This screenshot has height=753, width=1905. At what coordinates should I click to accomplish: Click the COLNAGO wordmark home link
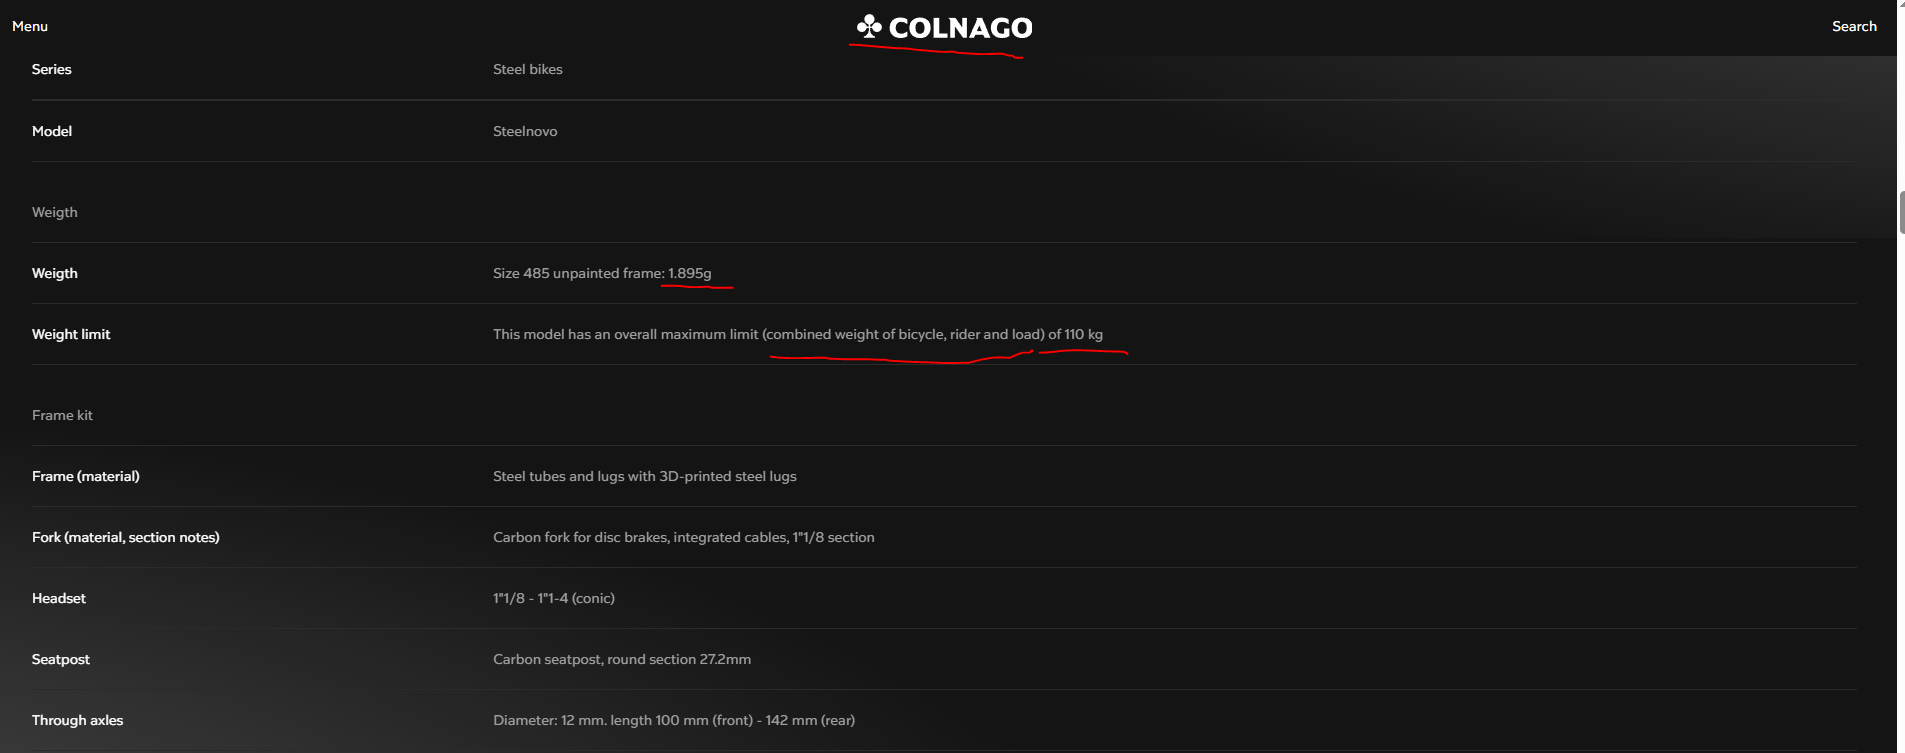(x=960, y=28)
